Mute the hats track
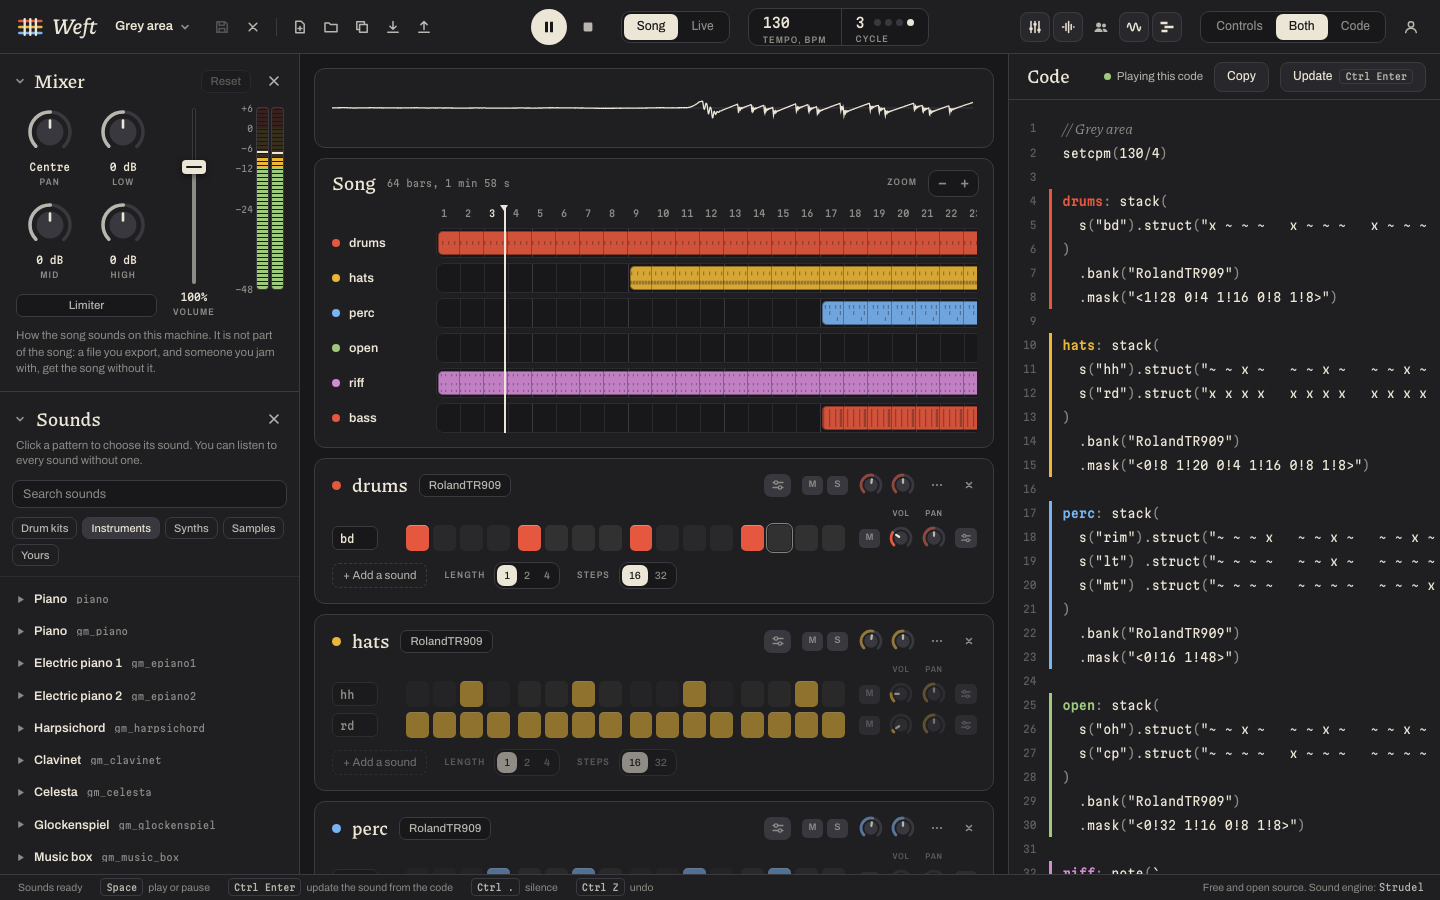This screenshot has height=900, width=1440. click(x=812, y=641)
